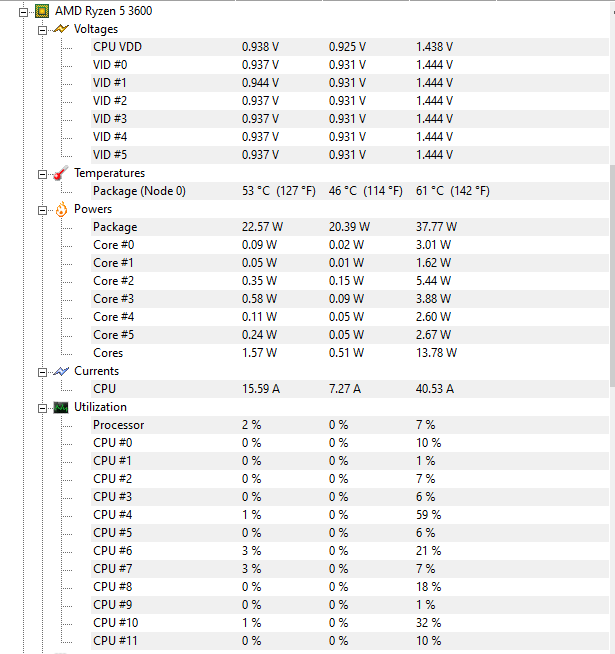Select the Processor utilization row
The height and width of the screenshot is (654, 615).
pyautogui.click(x=350, y=425)
